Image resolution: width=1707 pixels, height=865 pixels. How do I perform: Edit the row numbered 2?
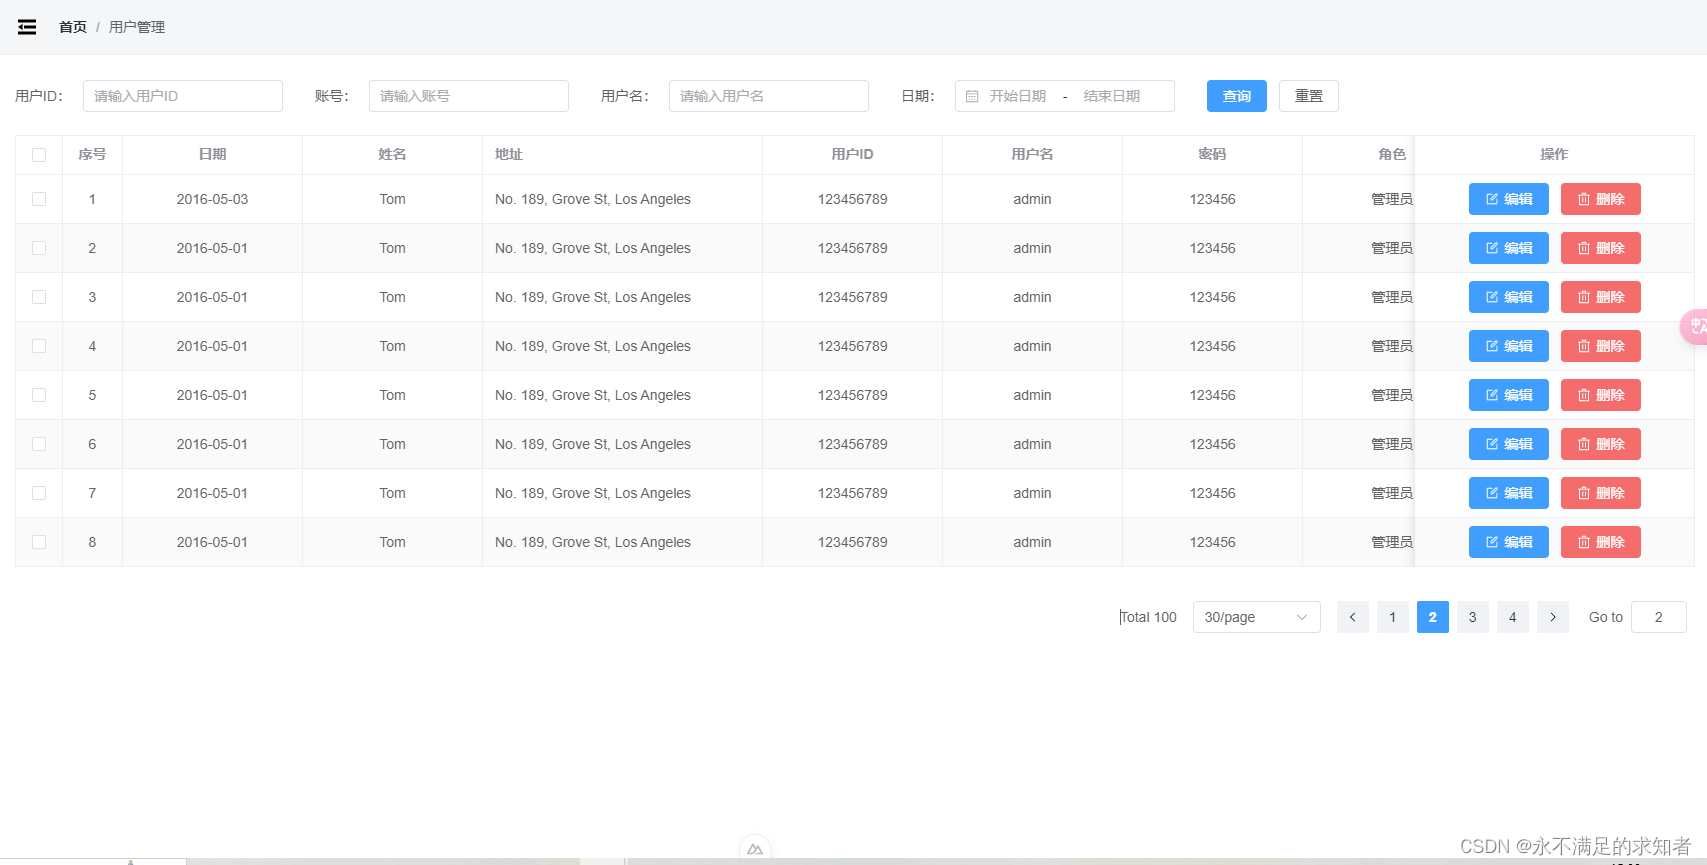(1508, 248)
